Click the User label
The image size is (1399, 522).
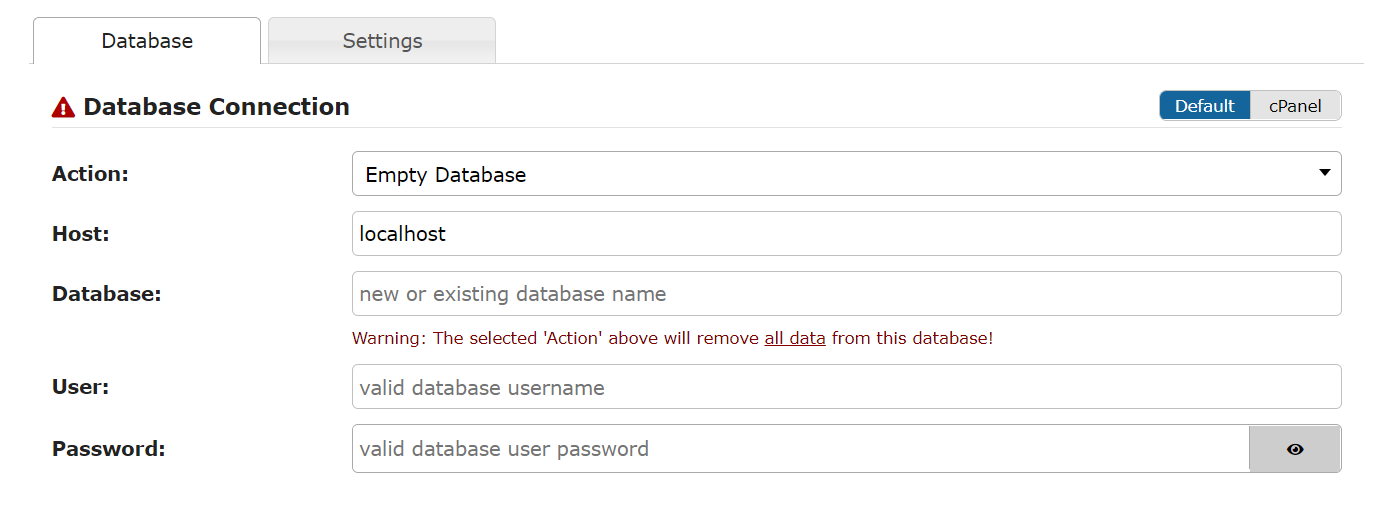tap(80, 387)
